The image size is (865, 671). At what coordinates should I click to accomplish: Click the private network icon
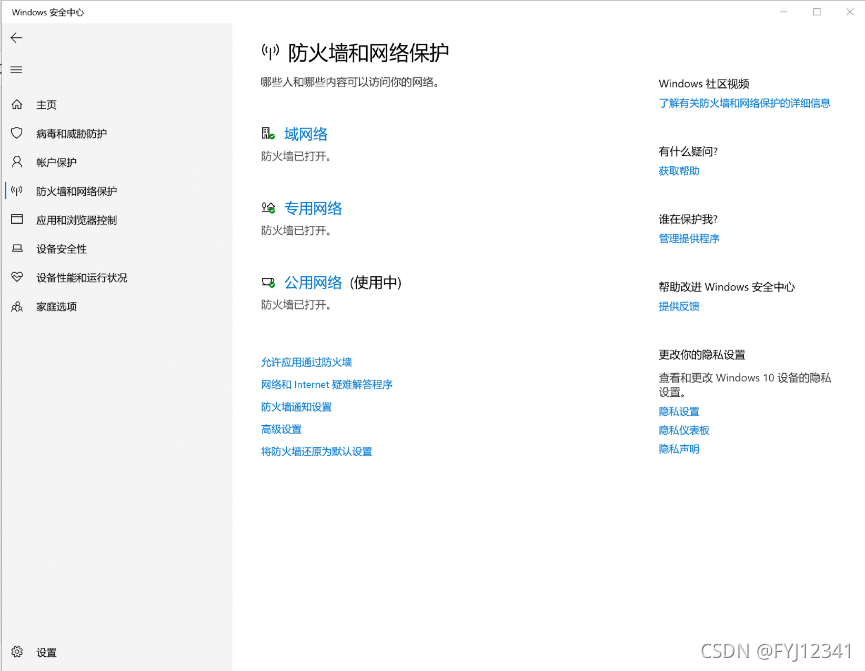coord(268,207)
